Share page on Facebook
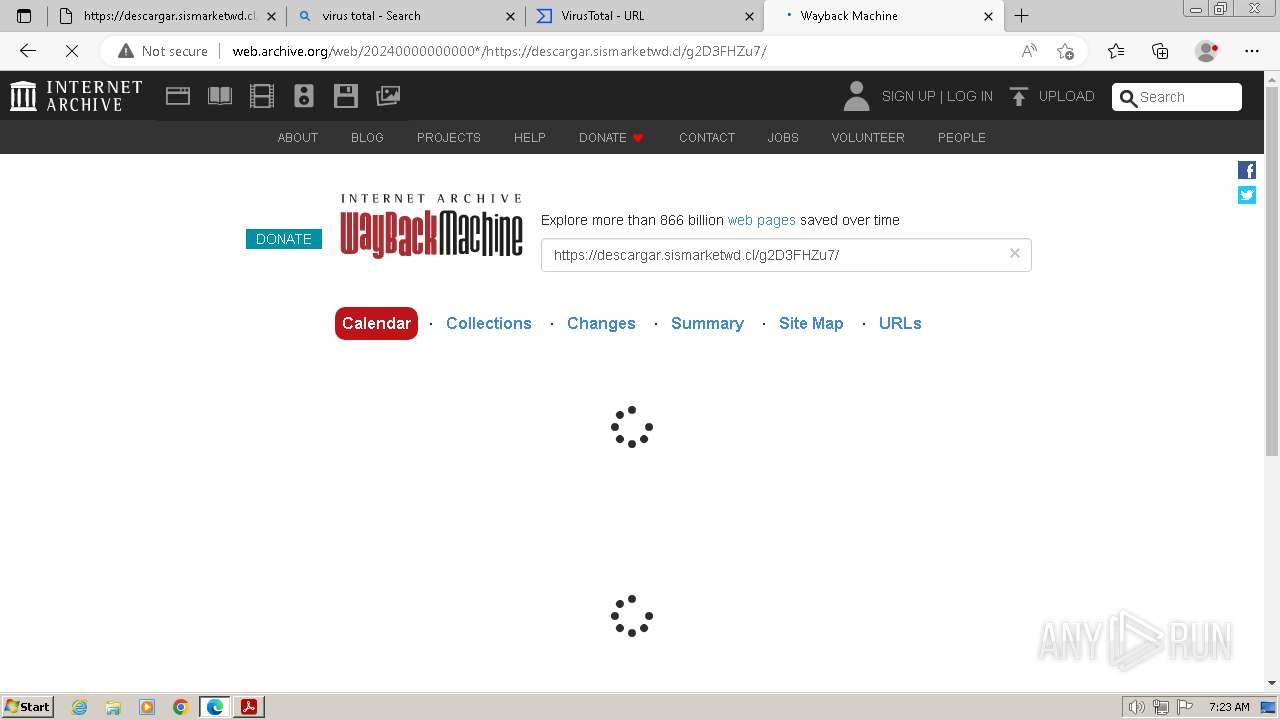 1247,170
